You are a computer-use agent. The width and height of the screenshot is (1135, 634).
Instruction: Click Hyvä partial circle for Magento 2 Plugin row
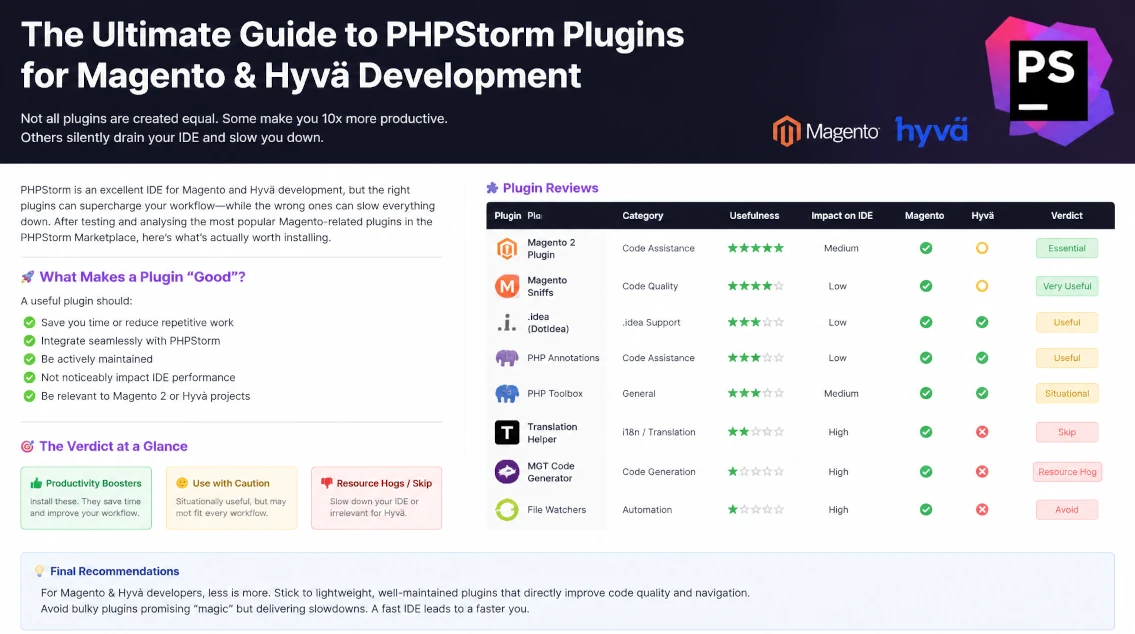tap(982, 248)
